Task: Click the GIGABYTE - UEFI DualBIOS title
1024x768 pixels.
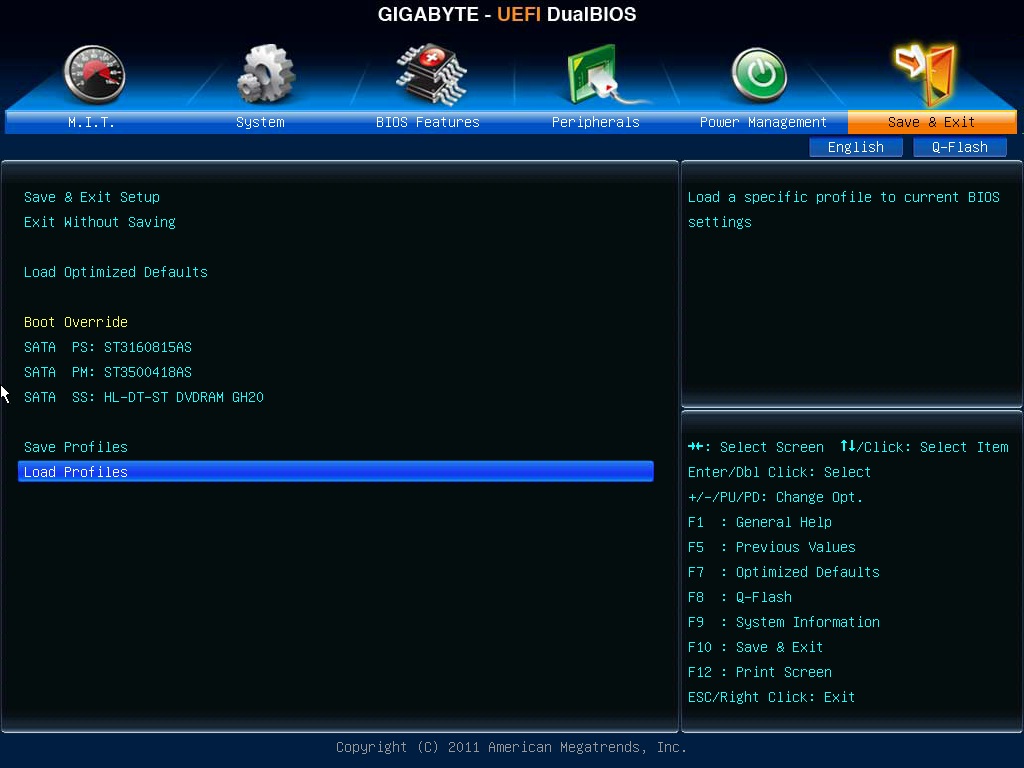Action: click(507, 14)
